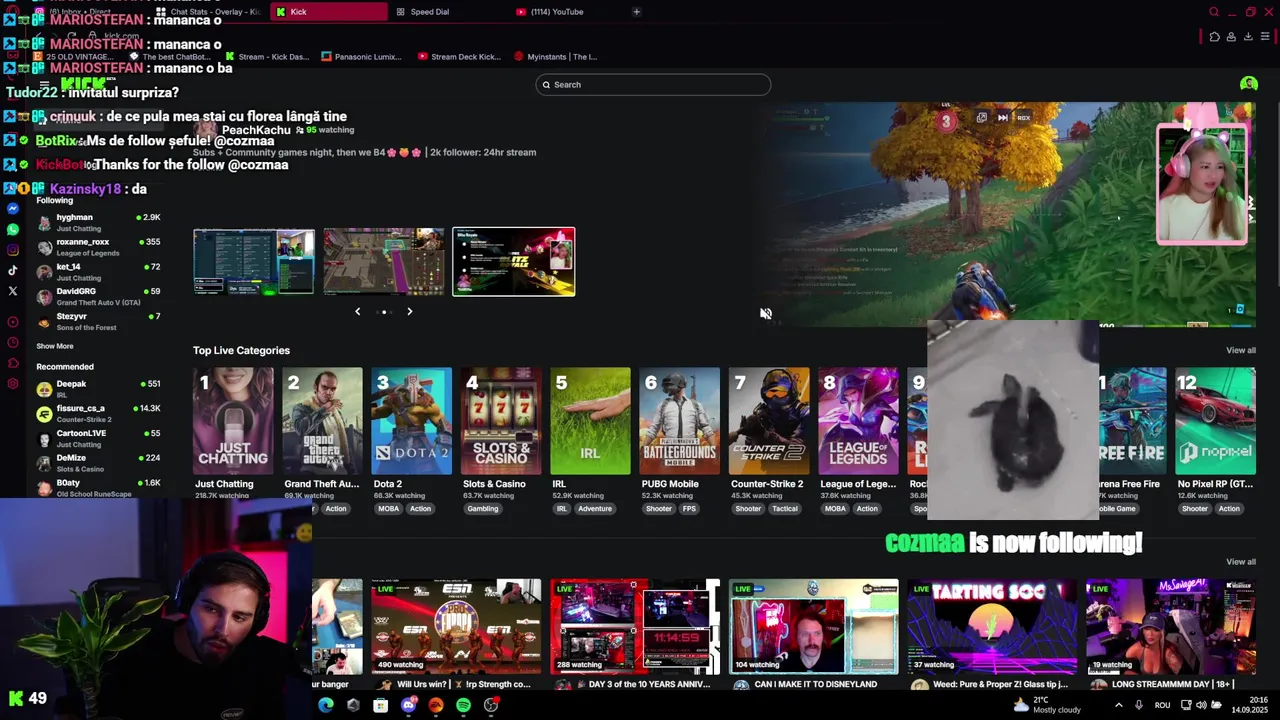
Task: Select the Just Chatting category card
Action: pos(233,421)
